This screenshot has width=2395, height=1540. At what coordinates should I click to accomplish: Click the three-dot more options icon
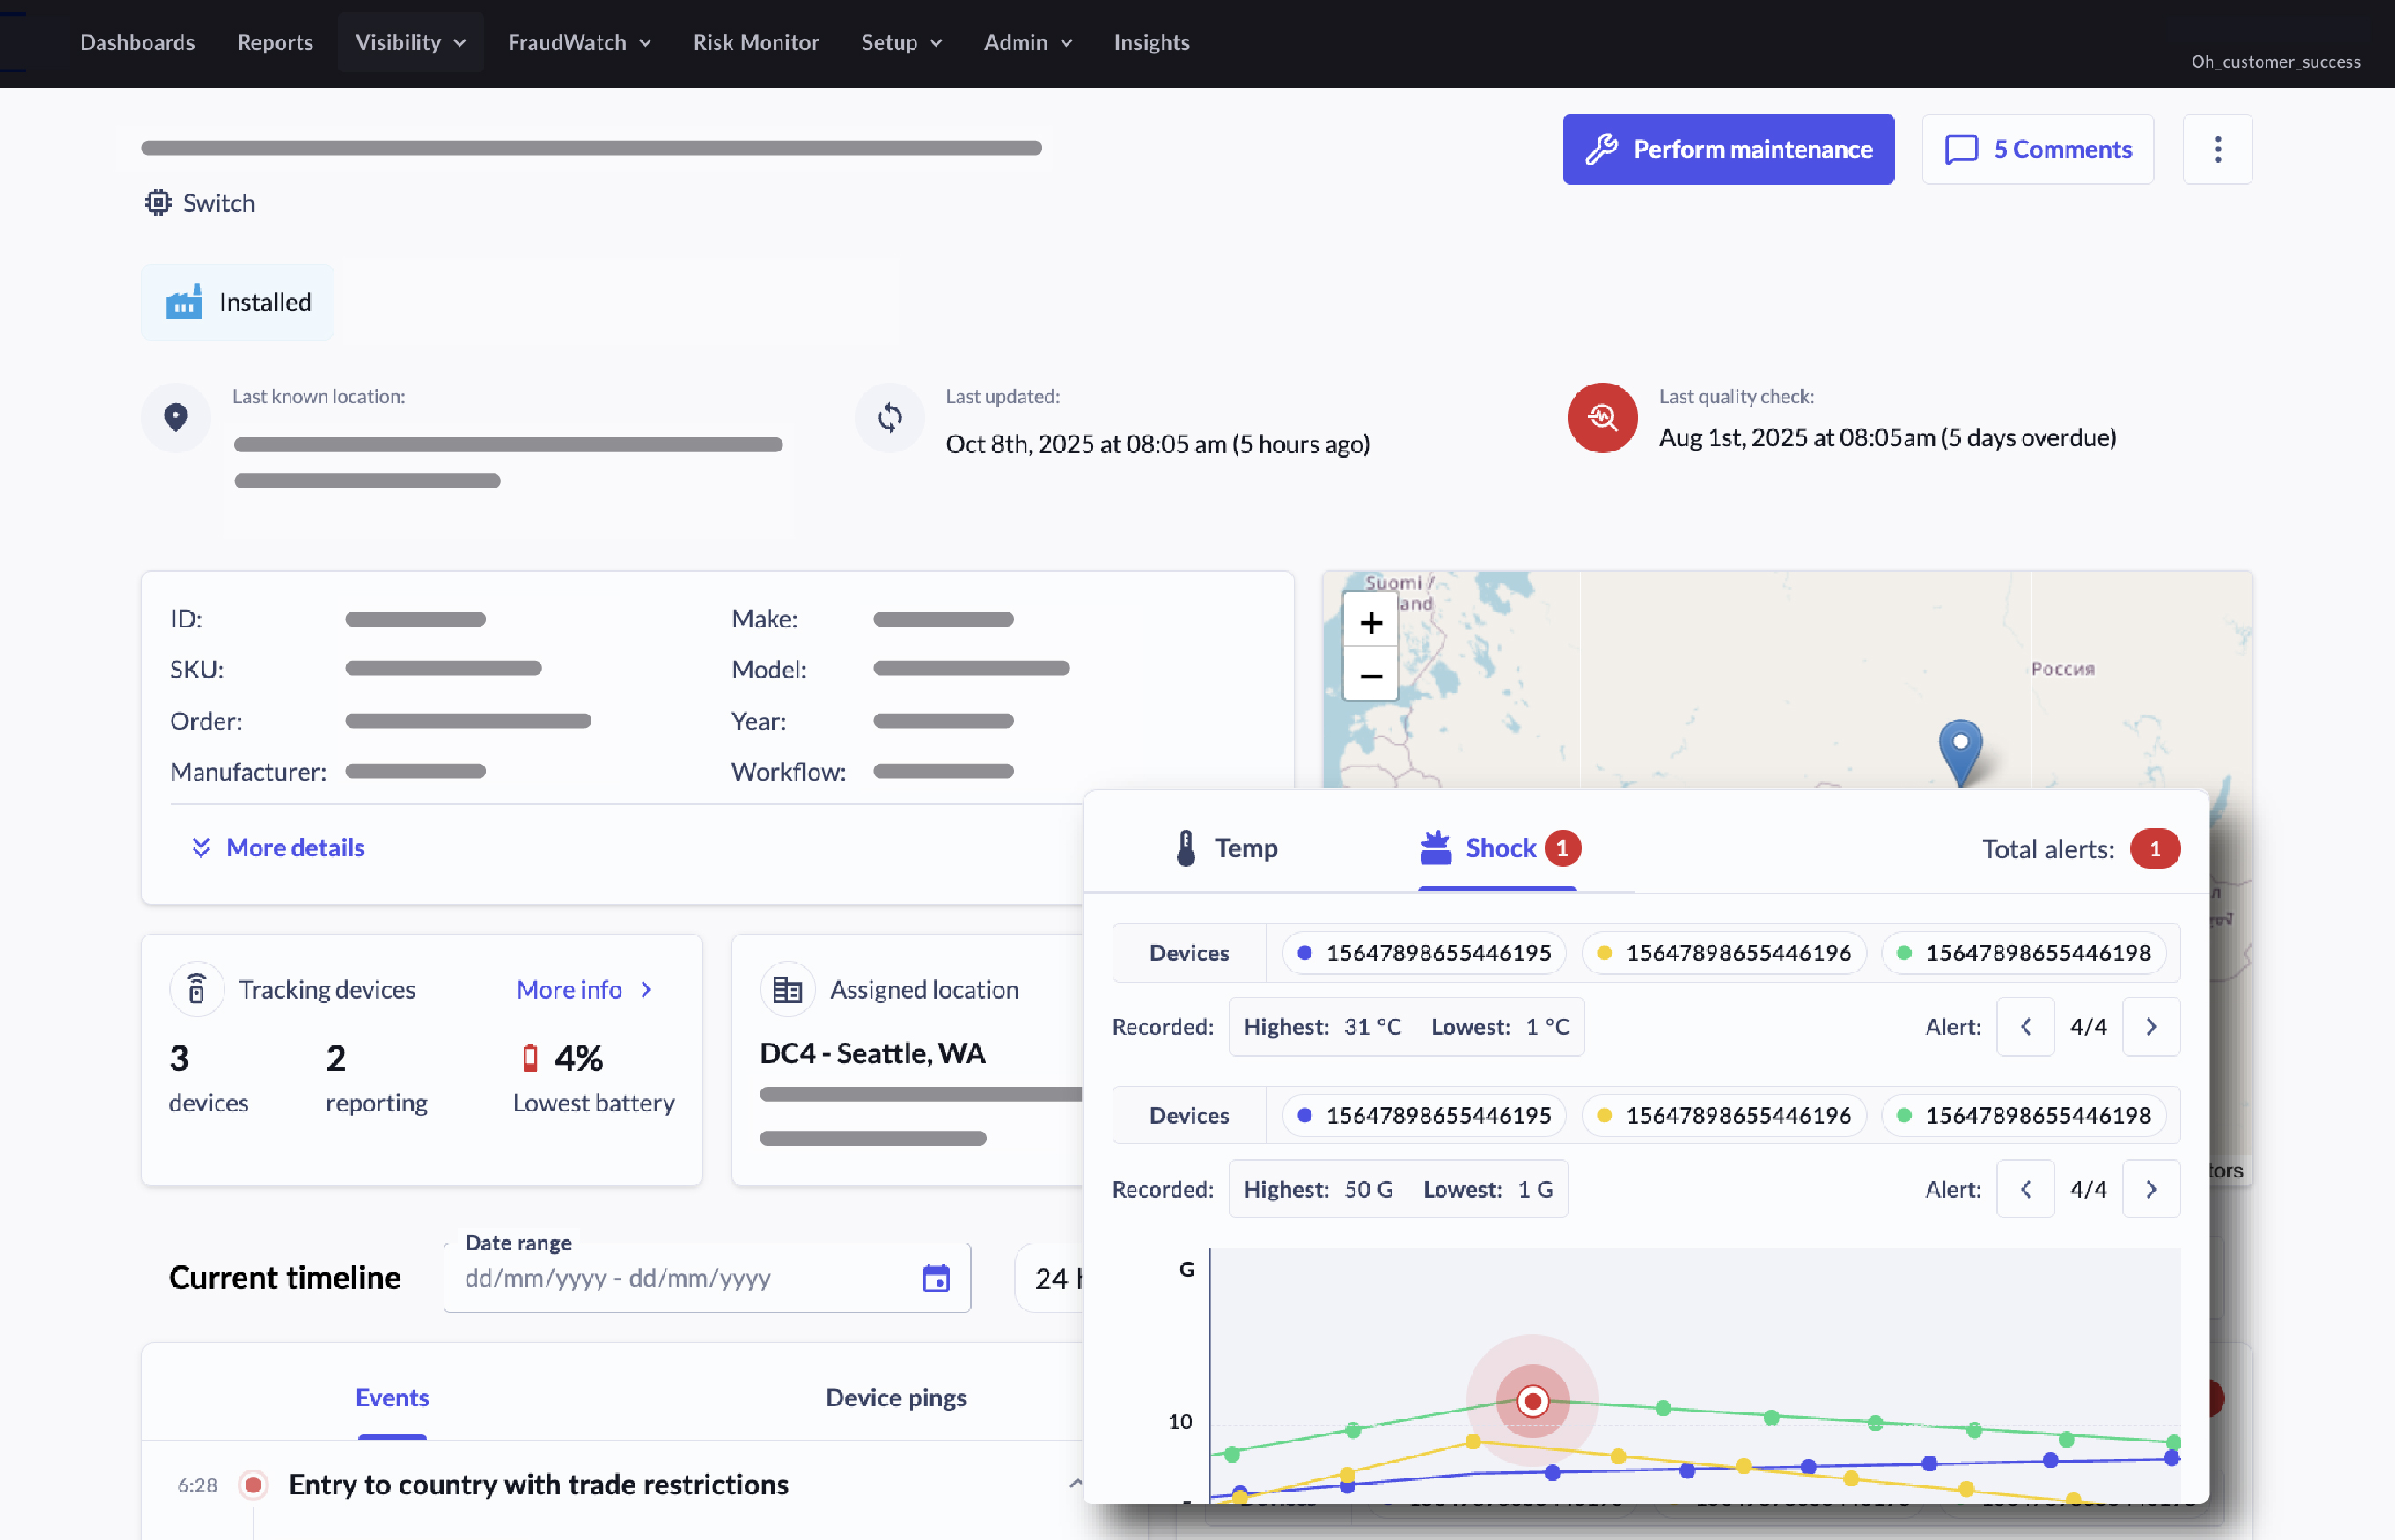2217,149
